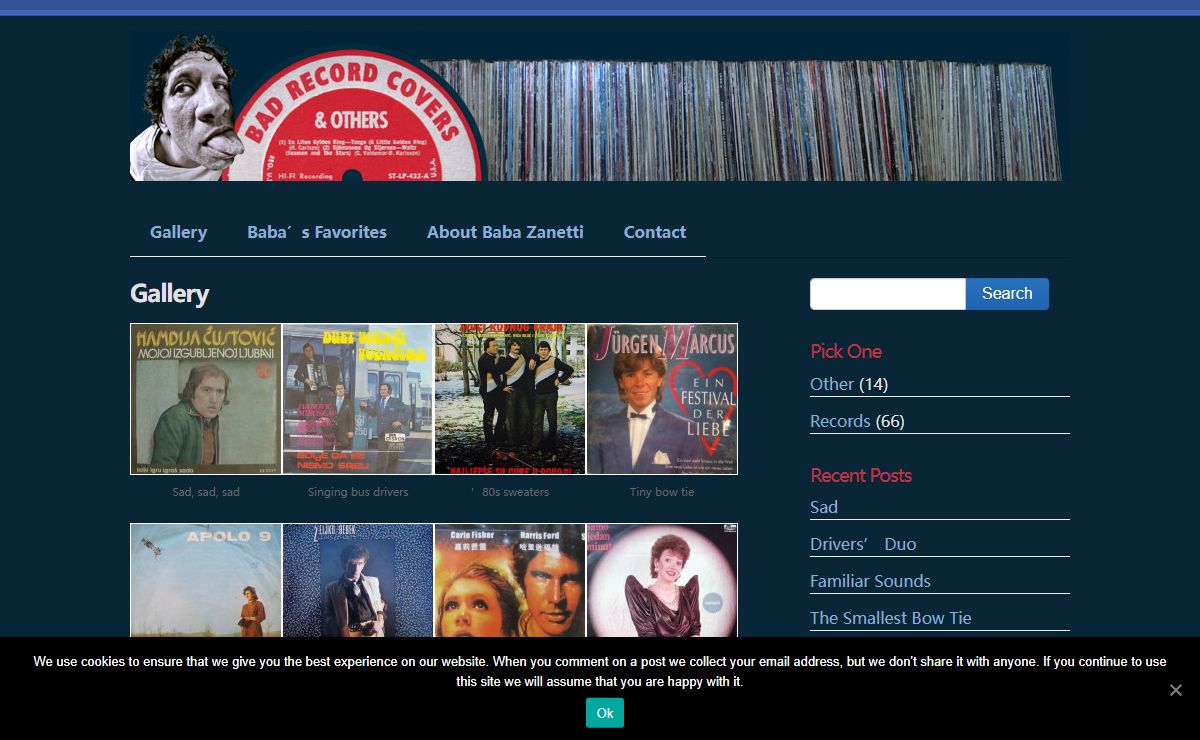This screenshot has height=740, width=1200.
Task: Open the Jürgen Marcus album cover thumbnail
Action: (x=662, y=399)
